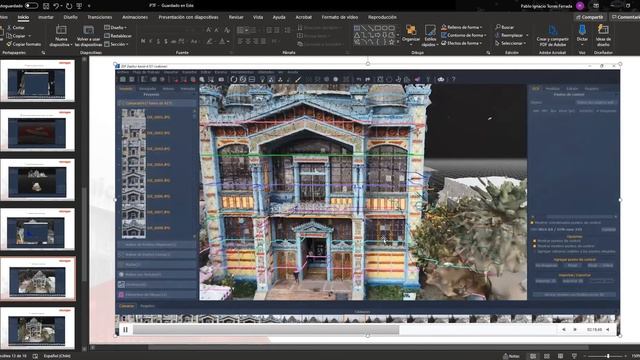The width and height of the screenshot is (640, 360).
Task: Open Estilos rápidos gallery
Action: 430,35
